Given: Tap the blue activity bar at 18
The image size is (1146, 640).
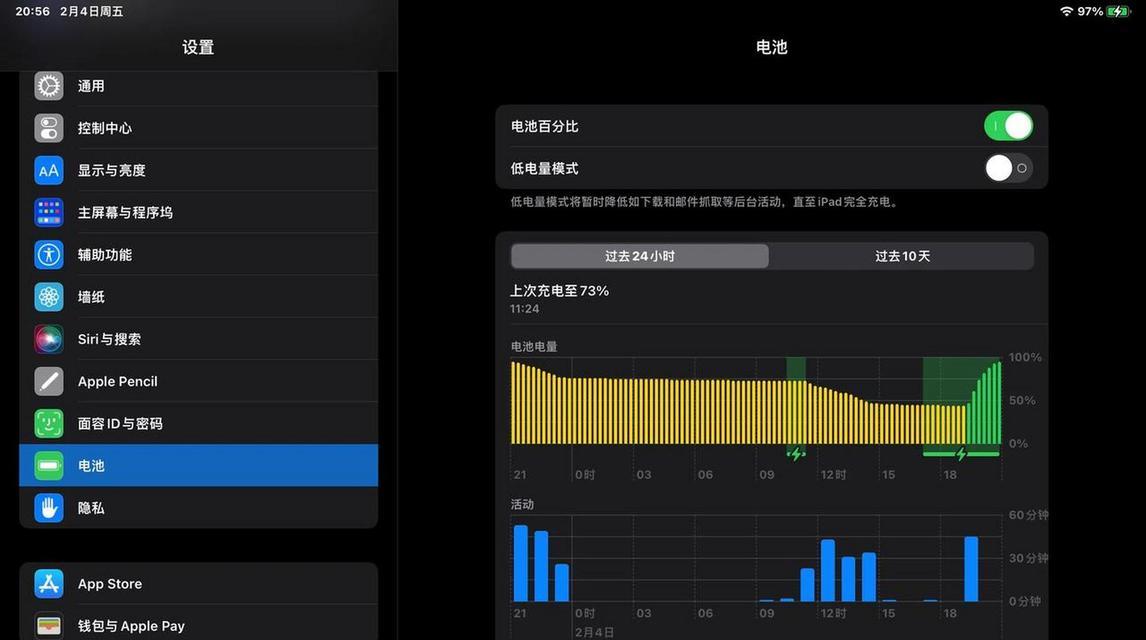Looking at the screenshot, I should pos(971,569).
